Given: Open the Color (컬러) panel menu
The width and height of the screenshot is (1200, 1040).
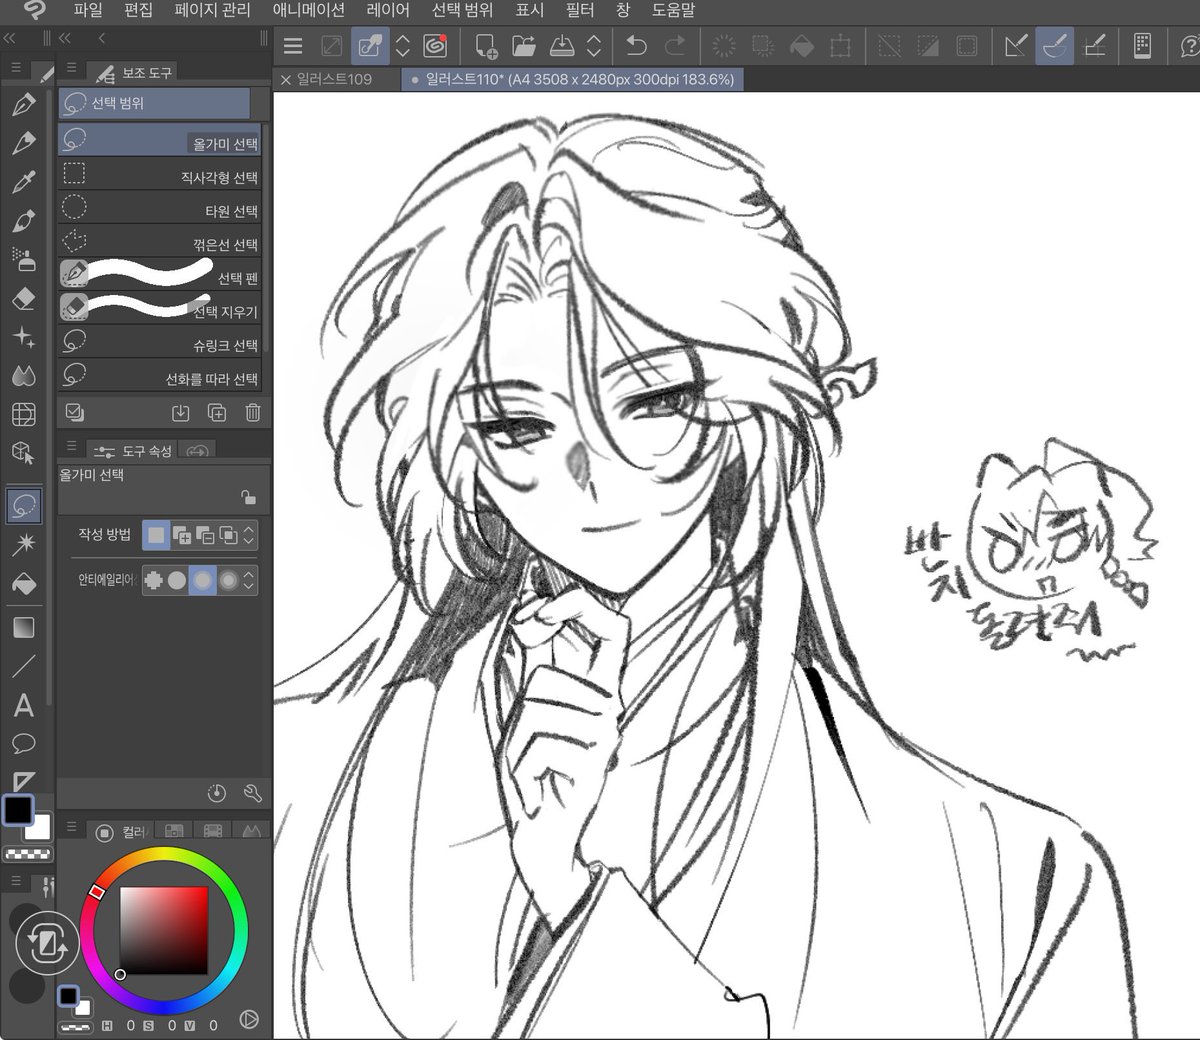Looking at the screenshot, I should point(71,827).
